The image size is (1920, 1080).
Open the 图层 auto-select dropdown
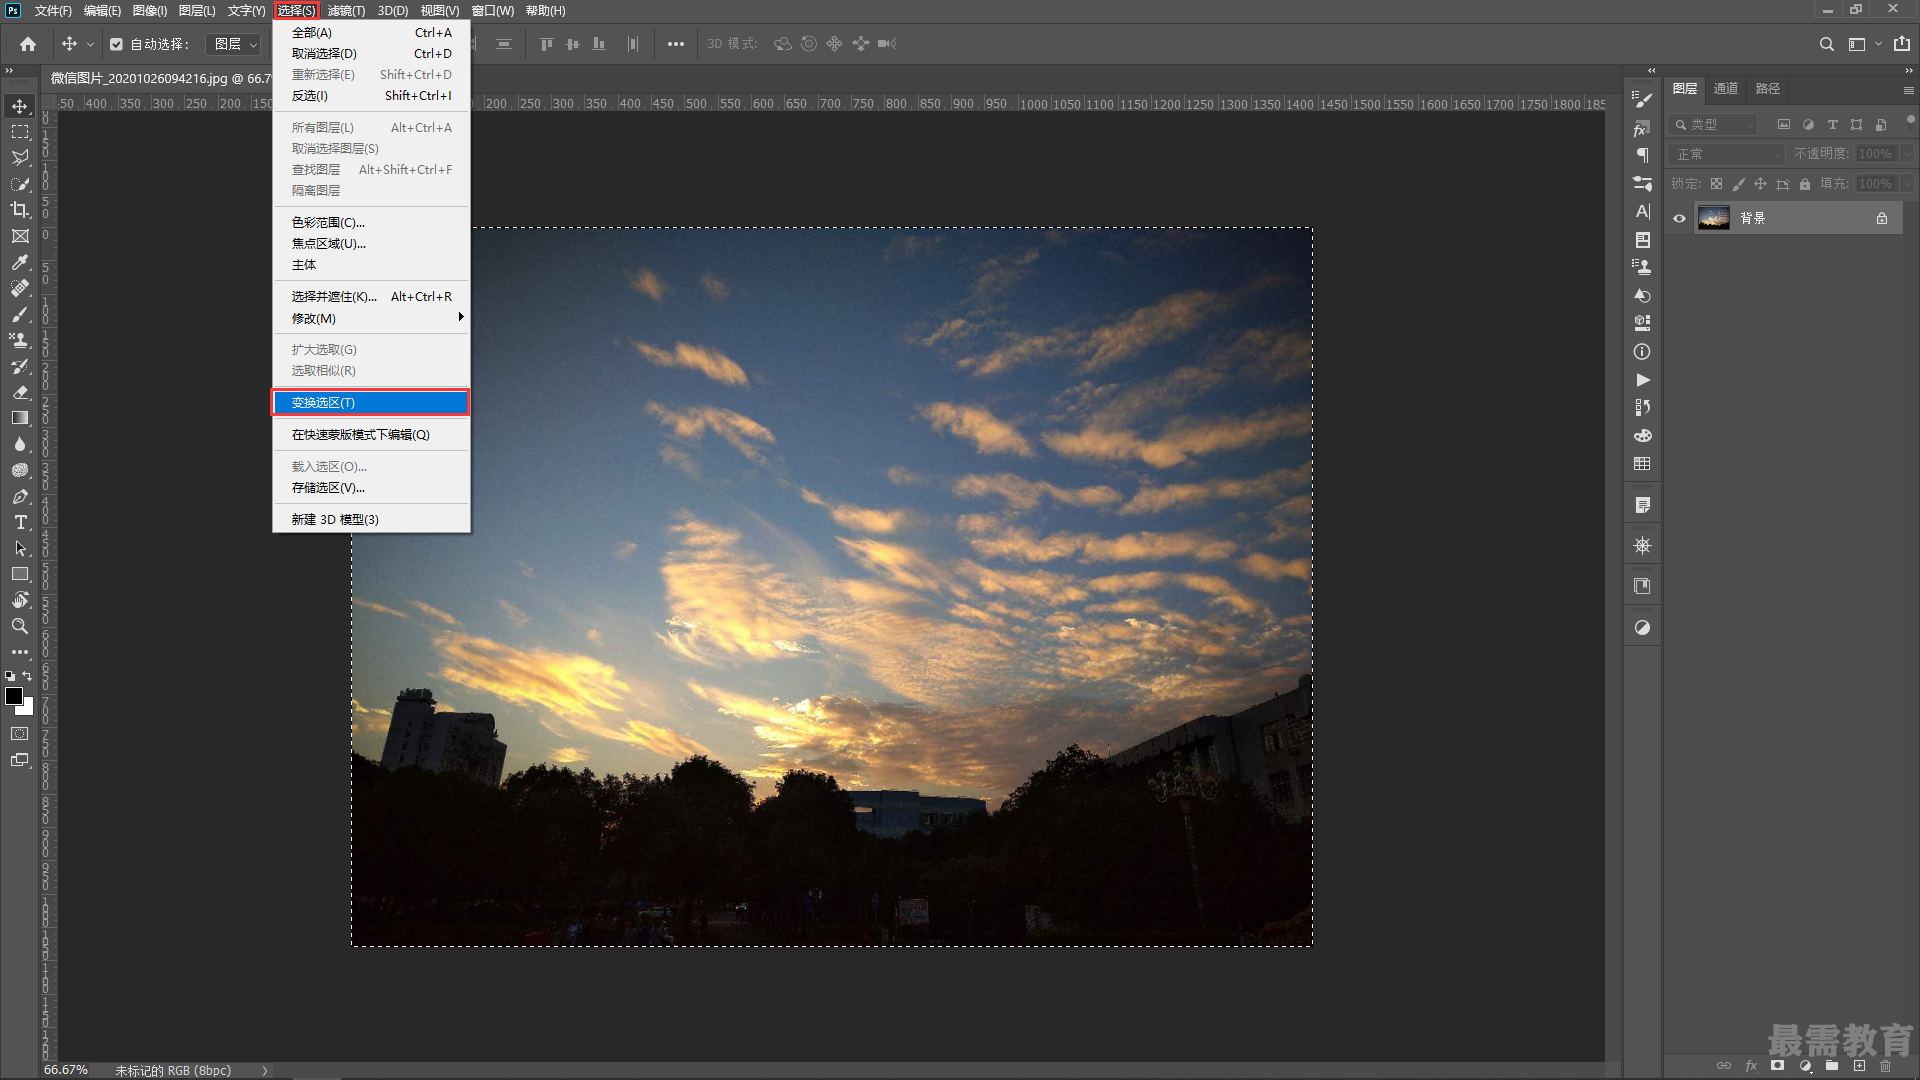[x=234, y=44]
